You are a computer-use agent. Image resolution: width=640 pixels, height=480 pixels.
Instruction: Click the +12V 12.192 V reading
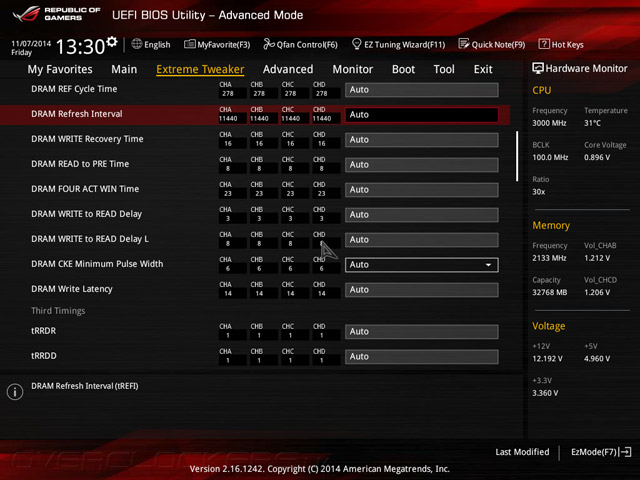coord(547,359)
